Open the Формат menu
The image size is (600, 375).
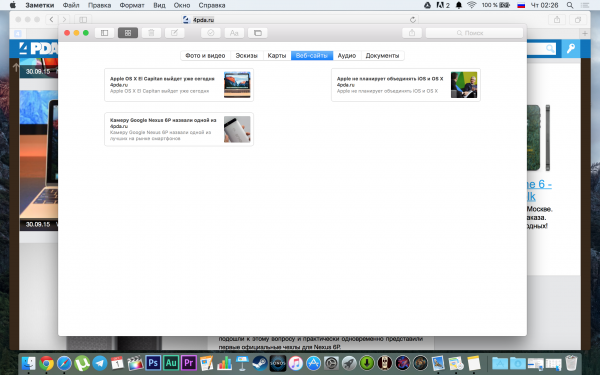pyautogui.click(x=132, y=5)
